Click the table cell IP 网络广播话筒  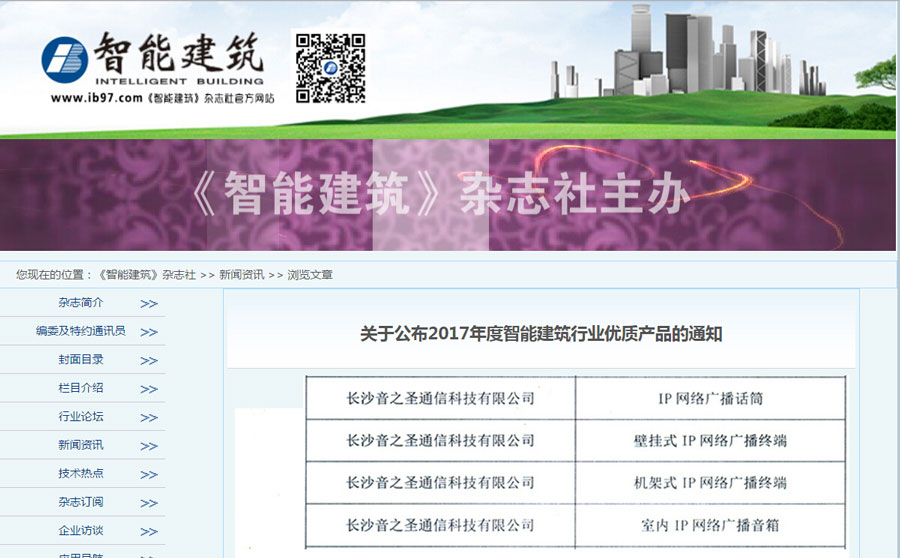[x=711, y=398]
